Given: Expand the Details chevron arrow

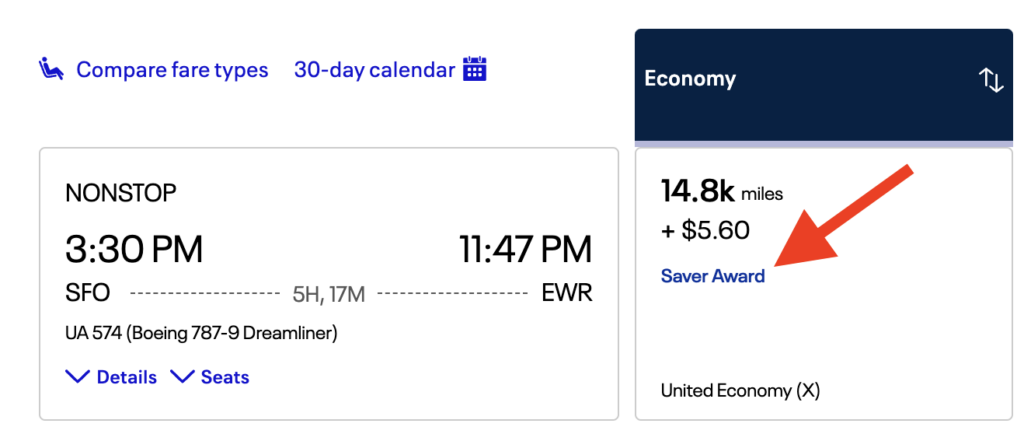Looking at the screenshot, I should (77, 377).
